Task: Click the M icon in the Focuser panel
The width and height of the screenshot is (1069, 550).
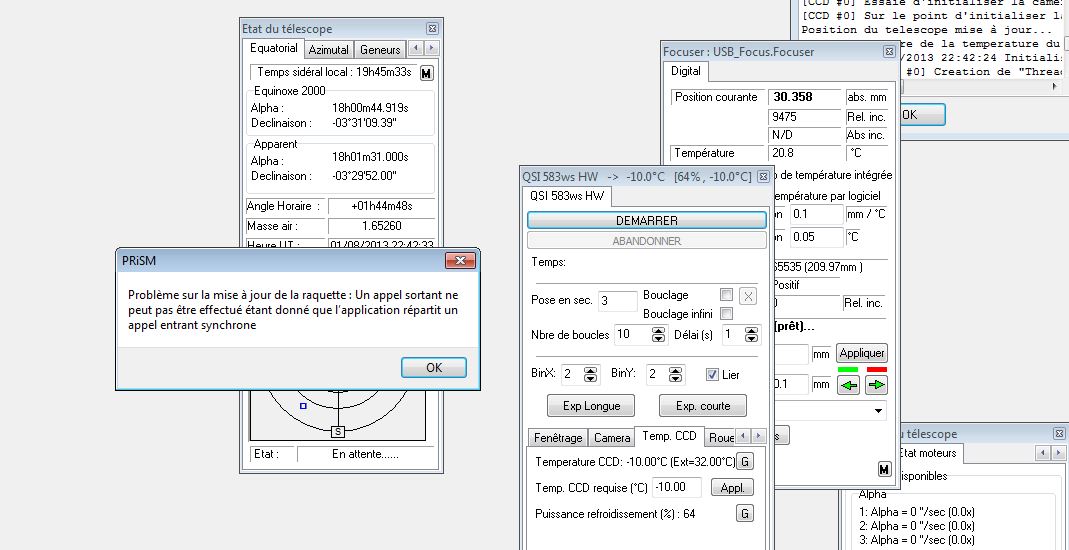Action: 884,469
